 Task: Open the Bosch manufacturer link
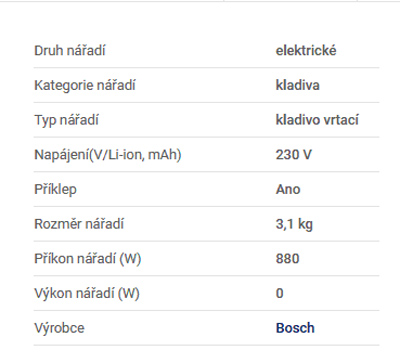point(295,328)
